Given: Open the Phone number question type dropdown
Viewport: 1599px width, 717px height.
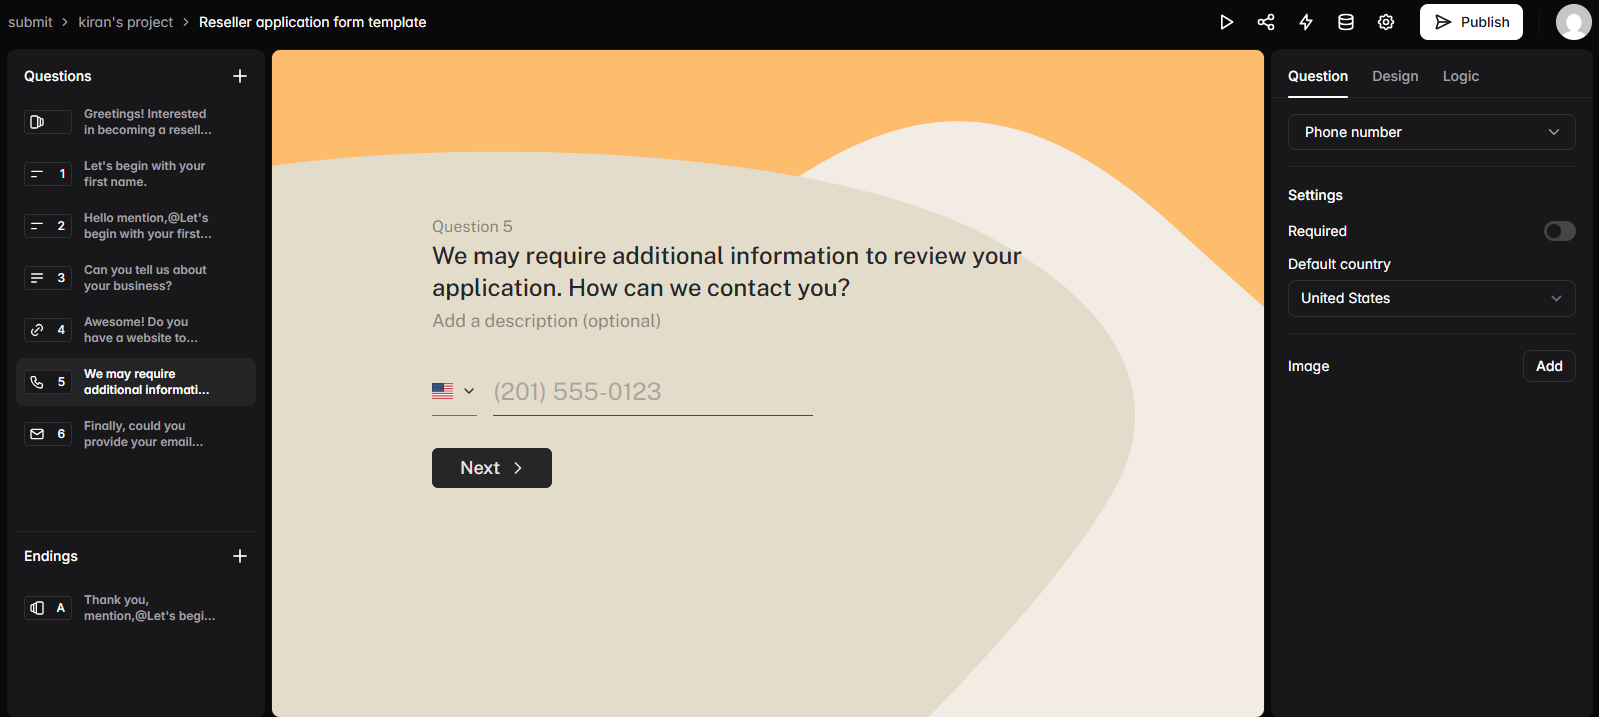Looking at the screenshot, I should coord(1431,132).
